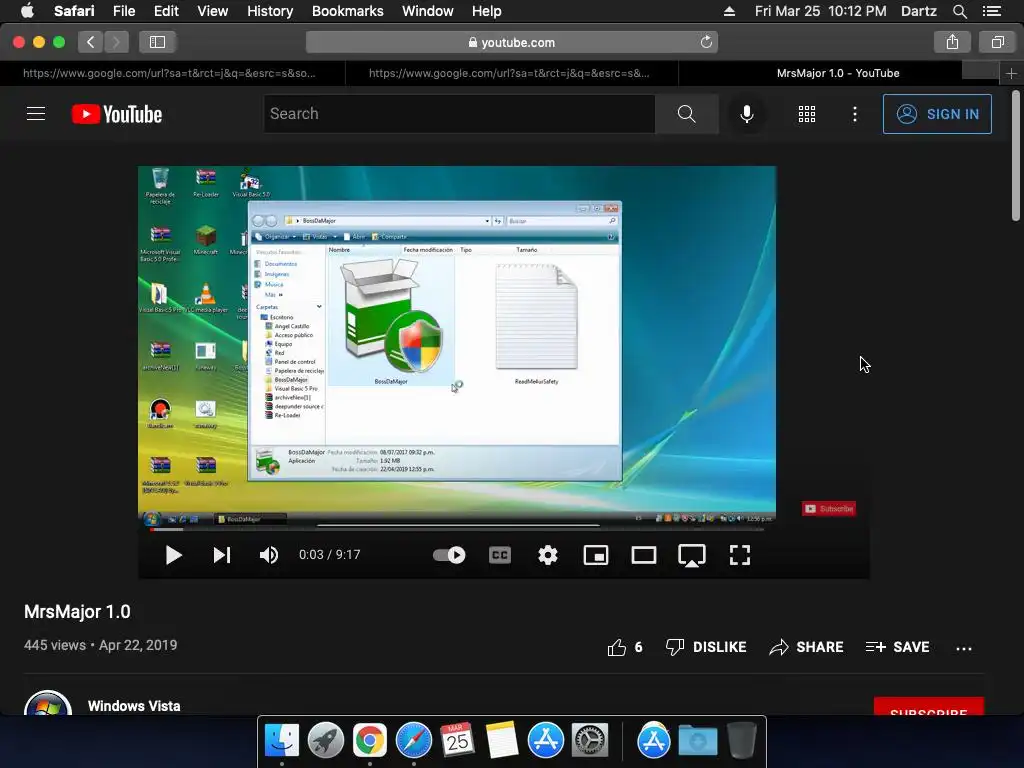Click the DISLIKE button
The width and height of the screenshot is (1024, 768).
tap(706, 647)
